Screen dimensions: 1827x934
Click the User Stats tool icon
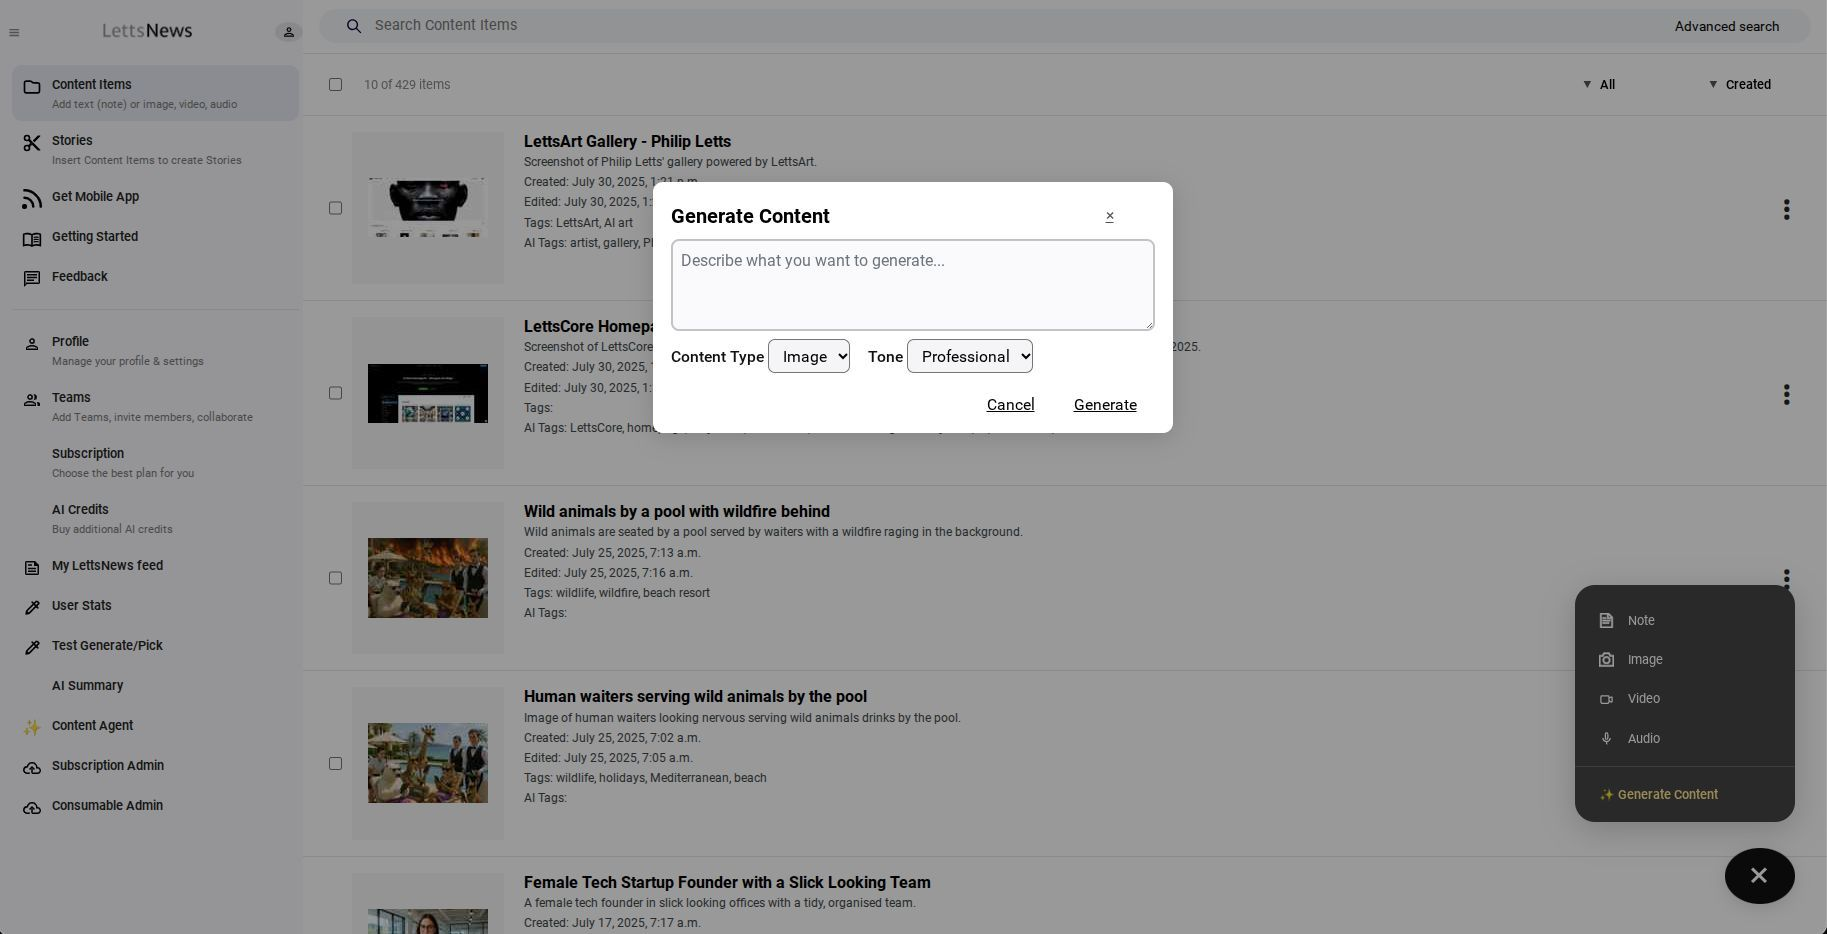click(x=32, y=608)
